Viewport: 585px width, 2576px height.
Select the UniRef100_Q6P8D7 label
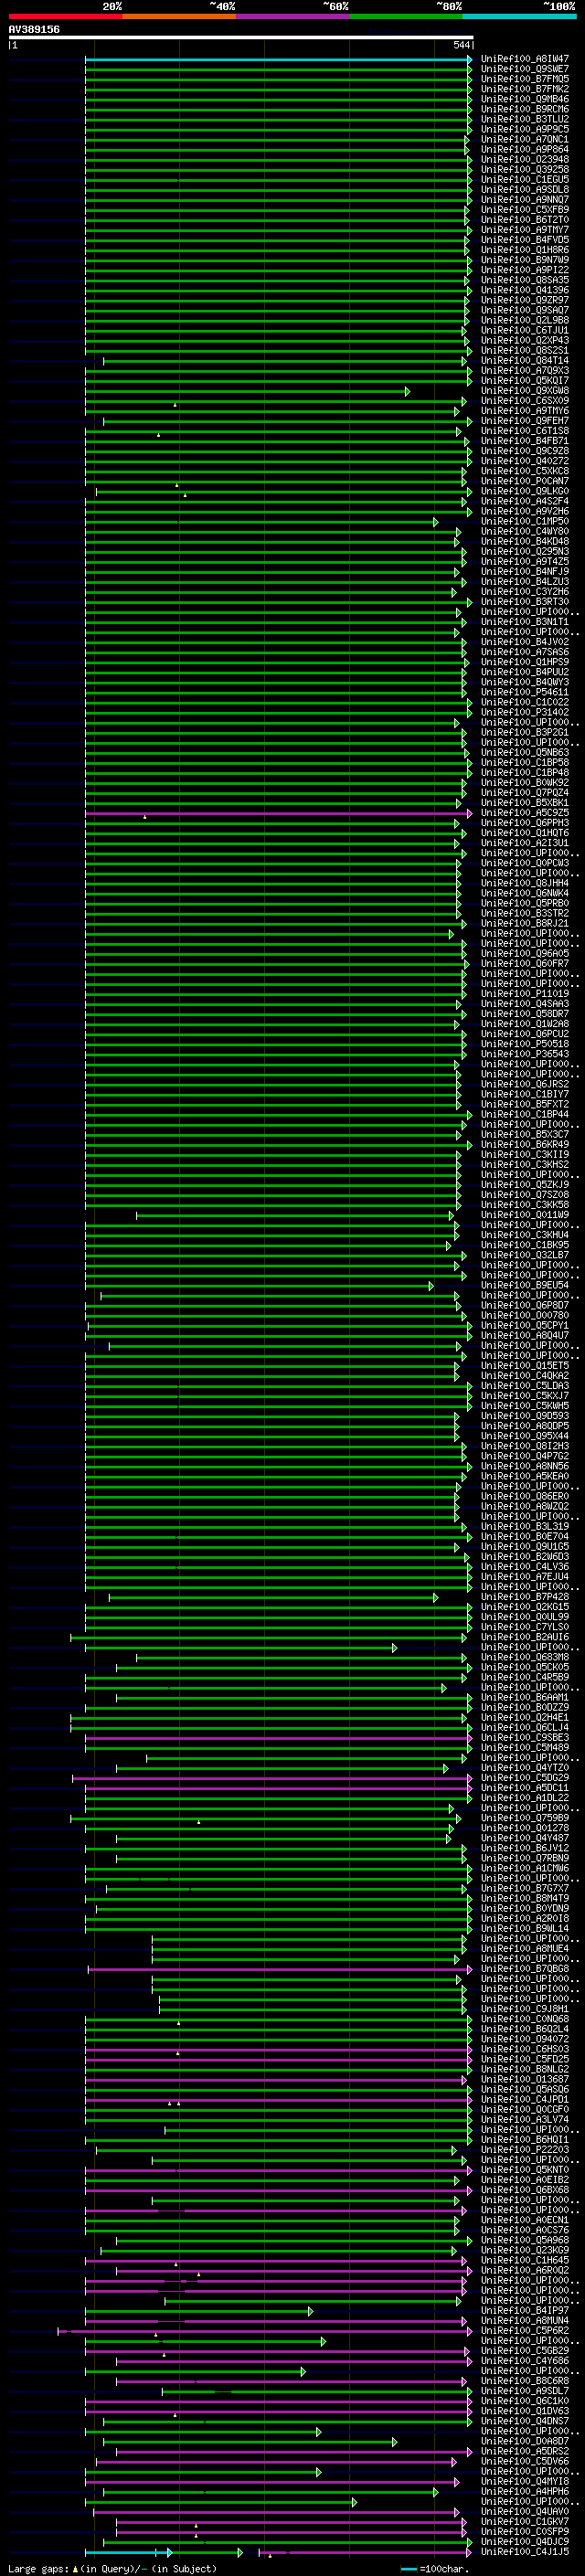[x=525, y=1305]
